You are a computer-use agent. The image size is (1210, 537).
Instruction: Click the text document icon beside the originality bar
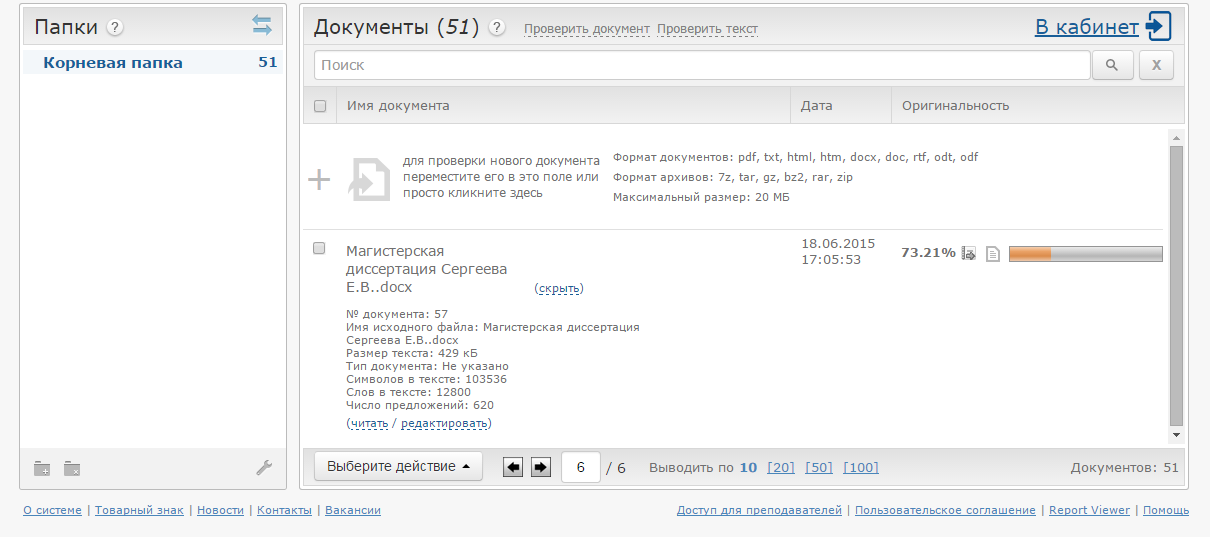(993, 254)
